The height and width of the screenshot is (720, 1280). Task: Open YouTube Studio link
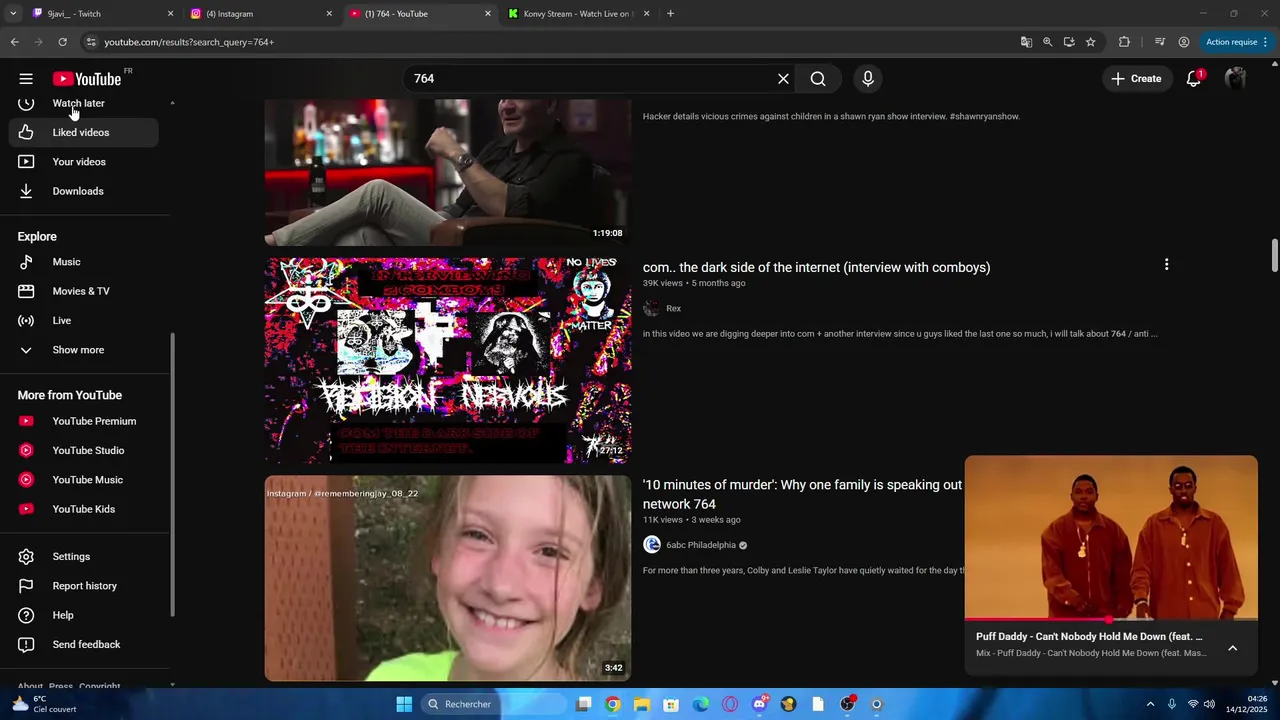pos(84,450)
